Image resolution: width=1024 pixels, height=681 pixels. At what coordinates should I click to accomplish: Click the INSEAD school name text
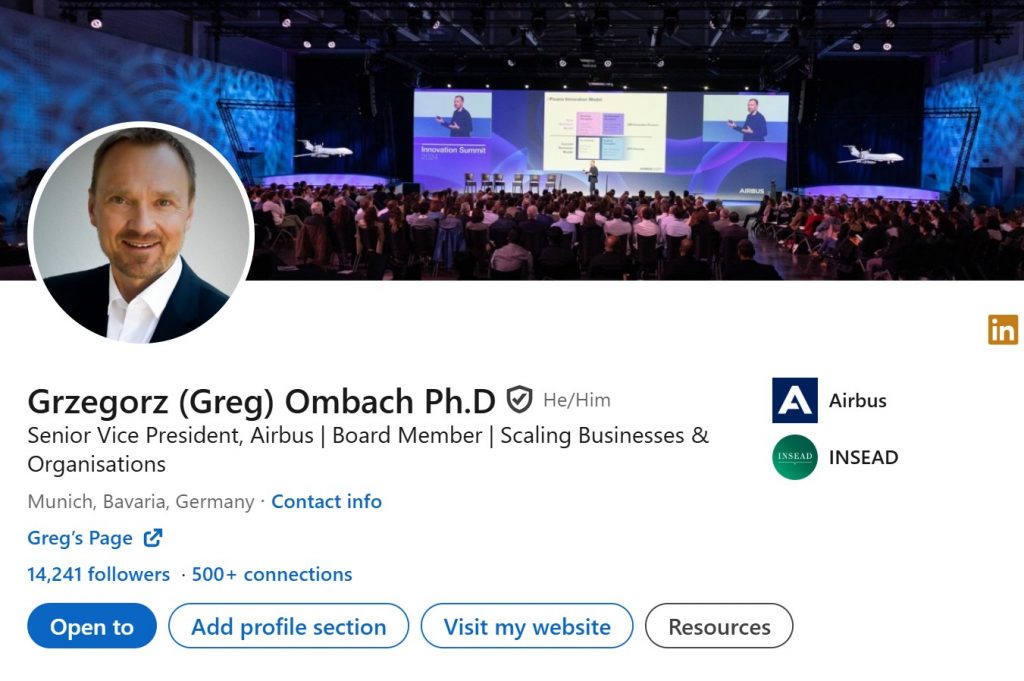[x=863, y=457]
